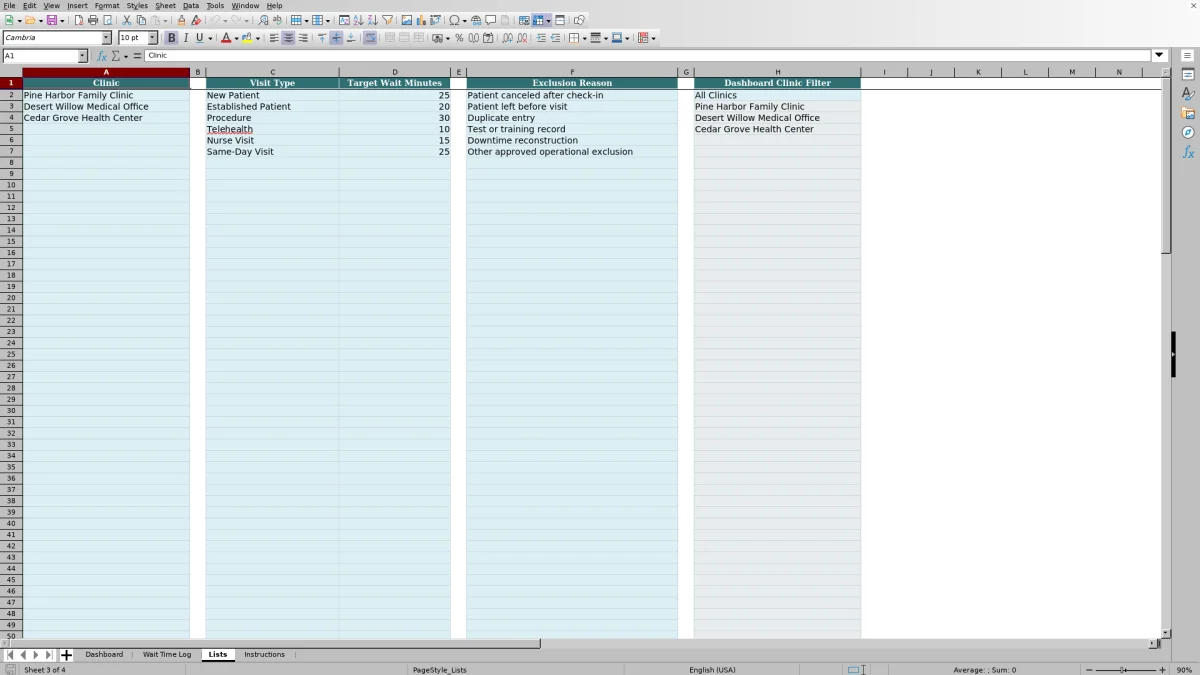This screenshot has height=675, width=1200.
Task: Switch to the Instructions sheet tab
Action: pos(264,655)
